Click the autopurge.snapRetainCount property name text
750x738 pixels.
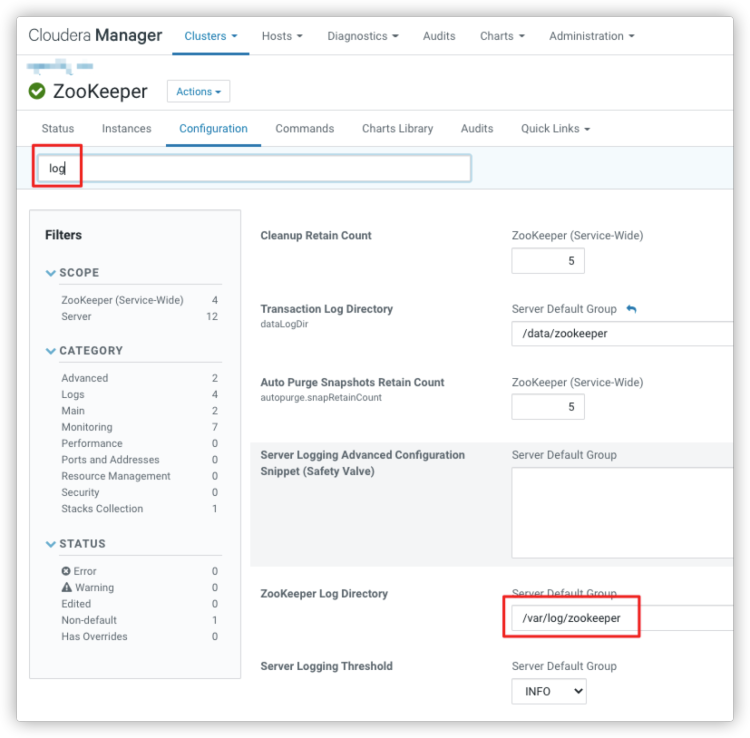(321, 397)
